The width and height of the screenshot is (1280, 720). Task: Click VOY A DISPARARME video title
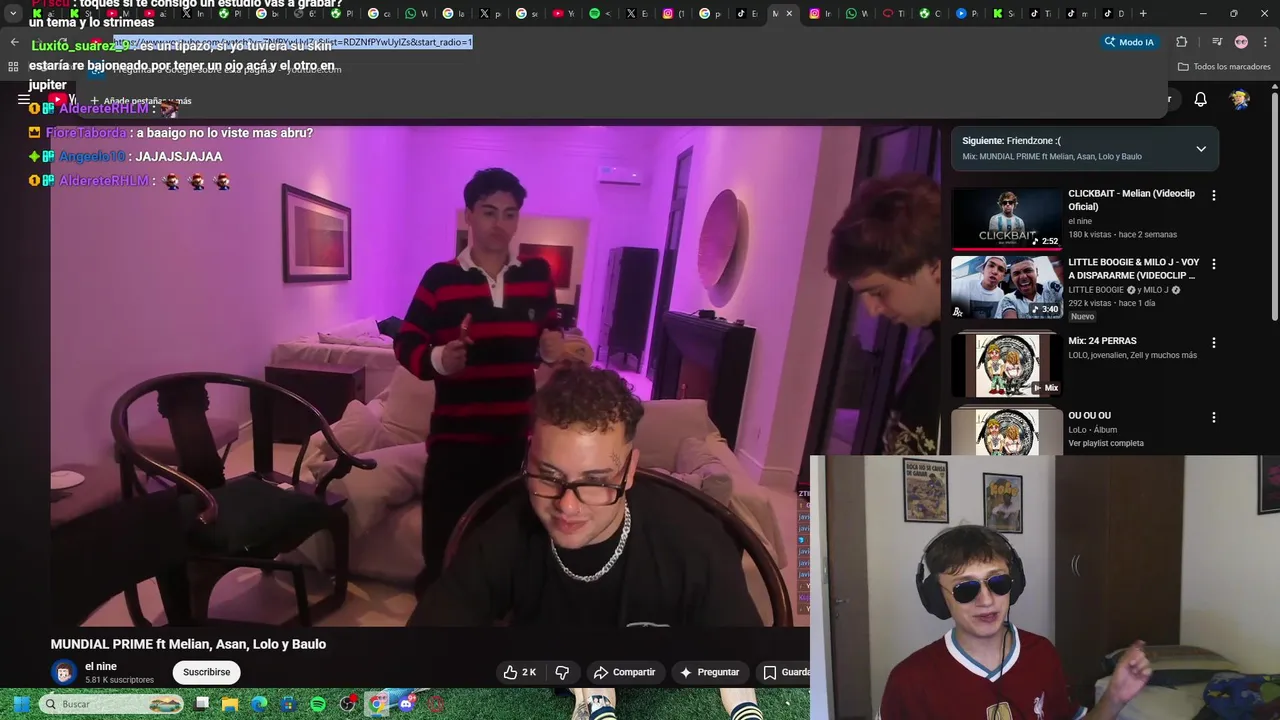[1133, 268]
